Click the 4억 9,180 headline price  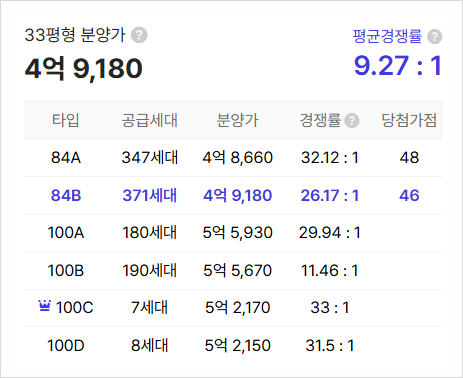tap(84, 69)
